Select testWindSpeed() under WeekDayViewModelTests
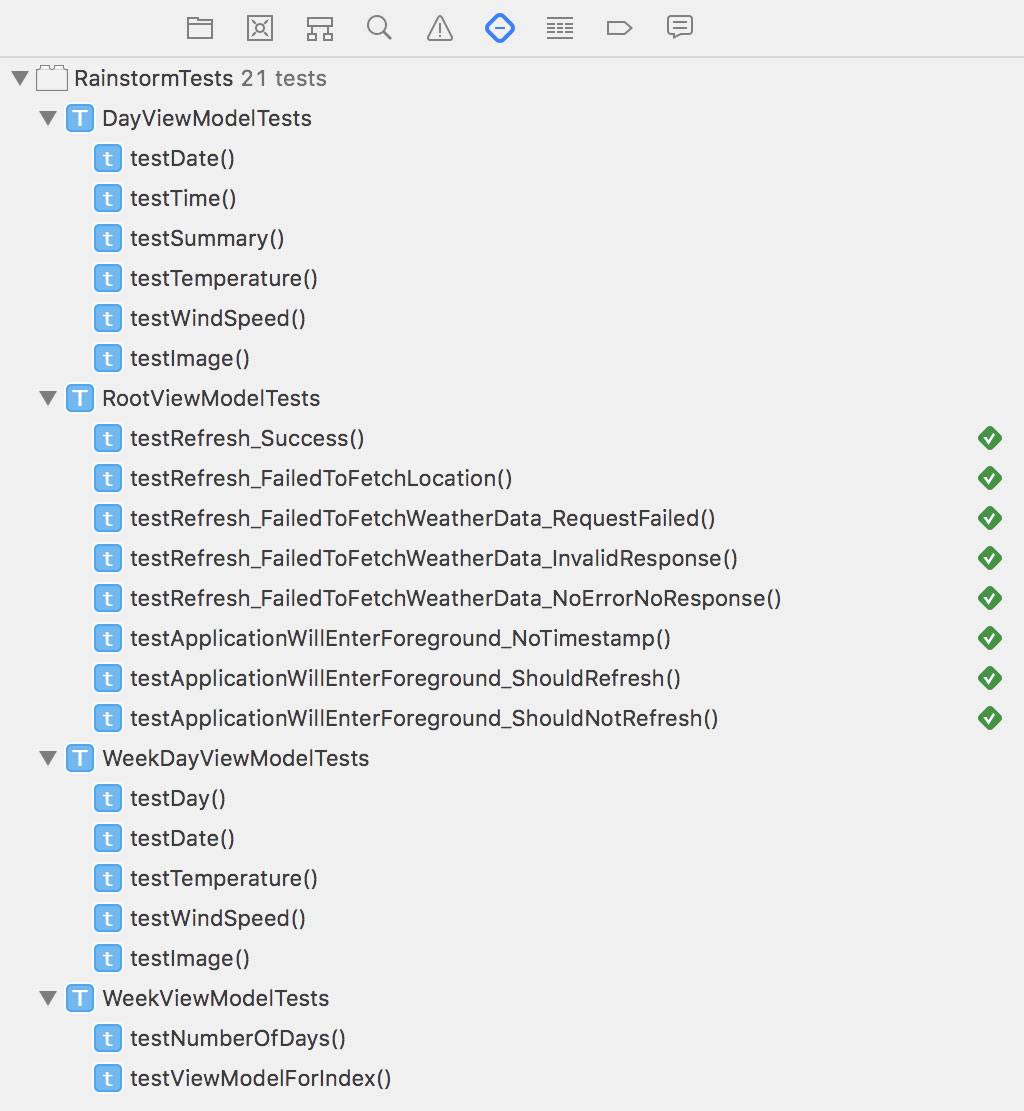Screen dimensions: 1024x1111 point(218,918)
